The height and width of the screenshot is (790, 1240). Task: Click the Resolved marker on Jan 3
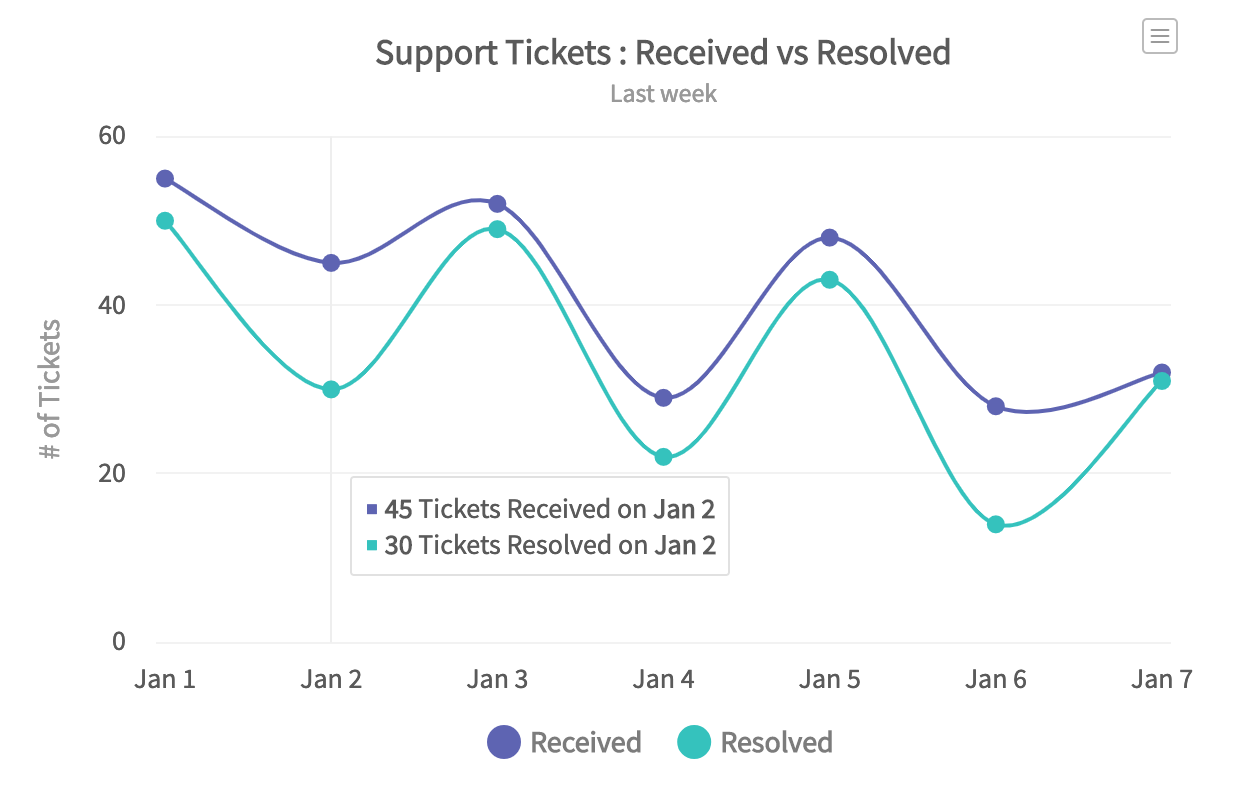(x=497, y=229)
